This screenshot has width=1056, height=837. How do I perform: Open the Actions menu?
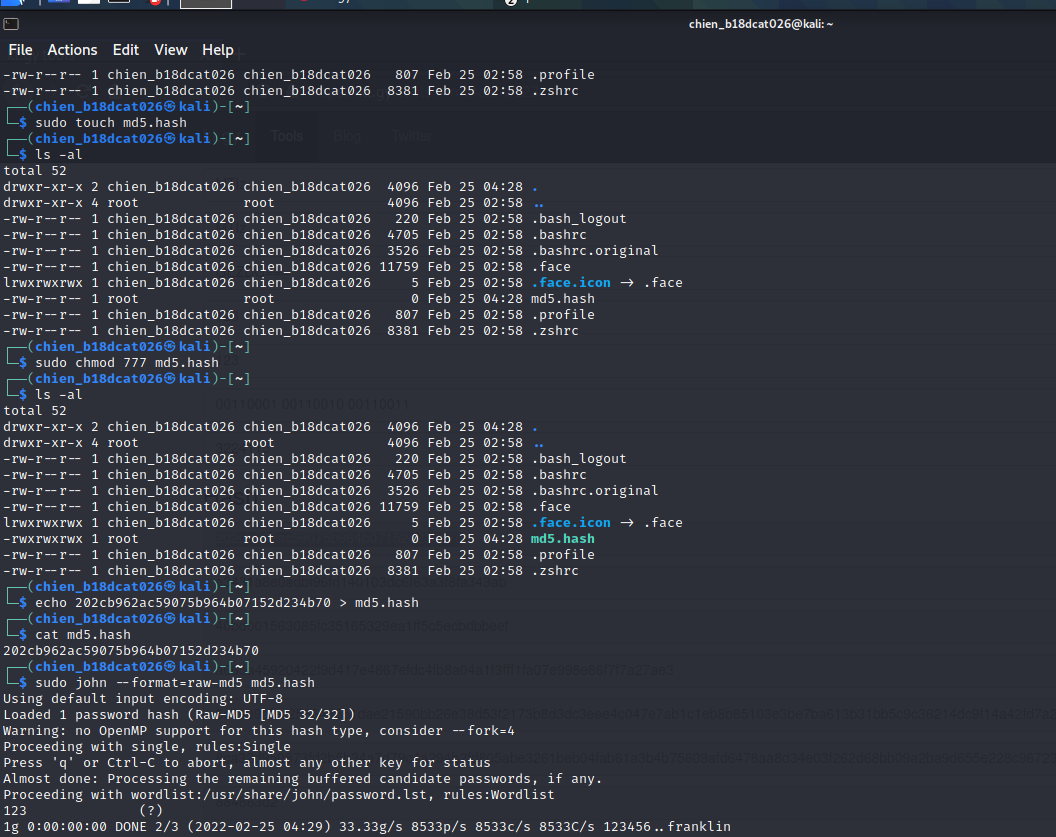tap(72, 50)
